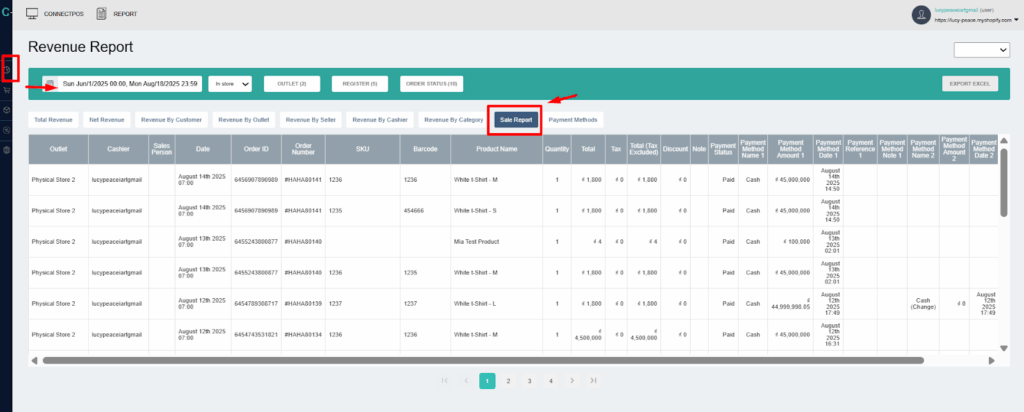The height and width of the screenshot is (412, 1024).
Task: Open the Net Revenue tab
Action: click(106, 120)
